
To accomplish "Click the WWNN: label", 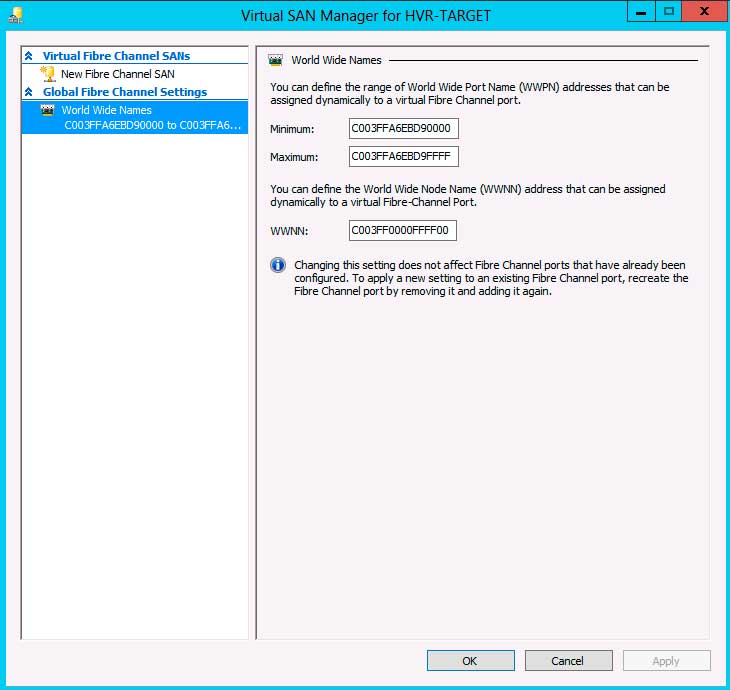I will click(289, 231).
